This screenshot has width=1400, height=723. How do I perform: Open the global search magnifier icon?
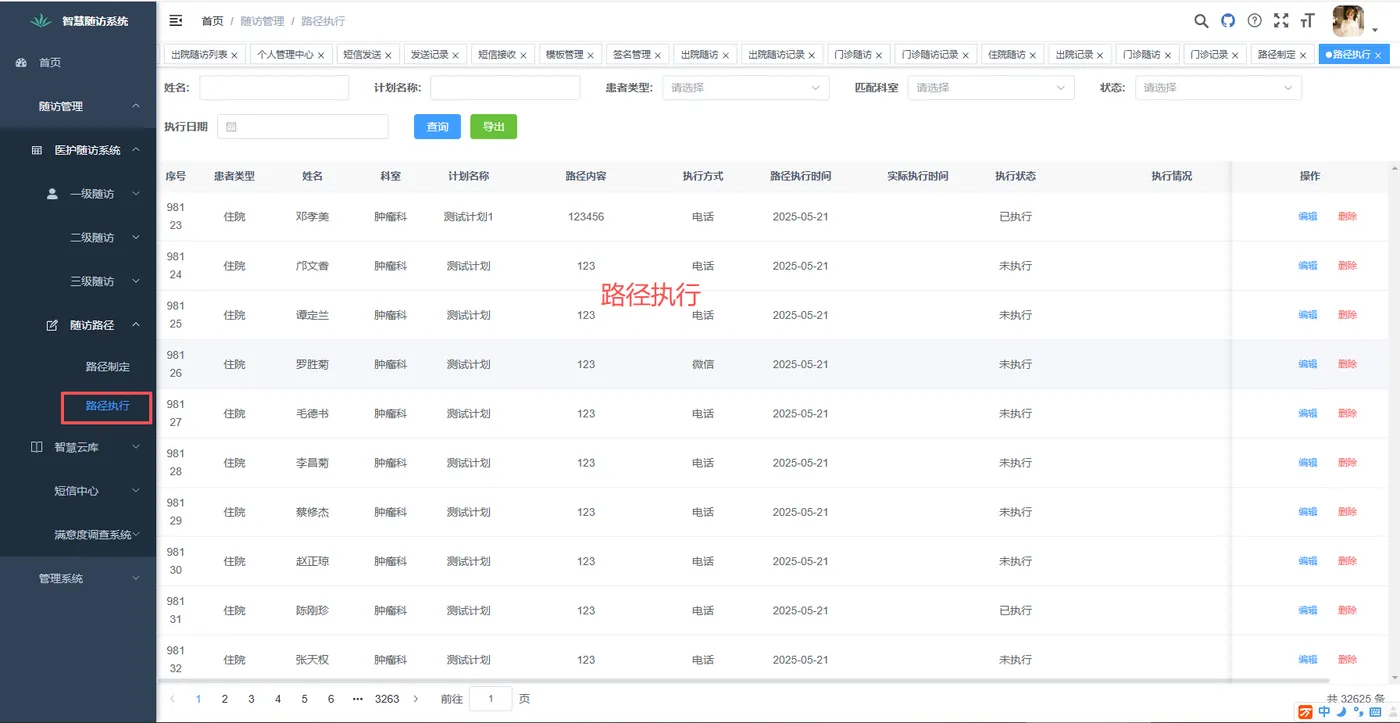(1200, 20)
